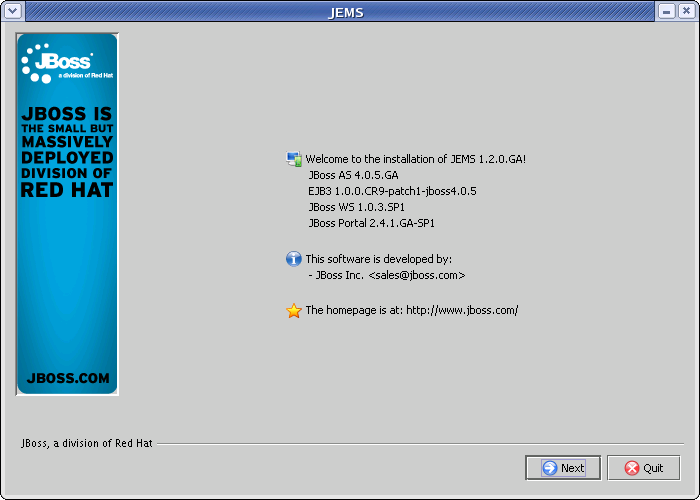Click the 'Welcome to the installation of JEMS' text

tap(416, 159)
